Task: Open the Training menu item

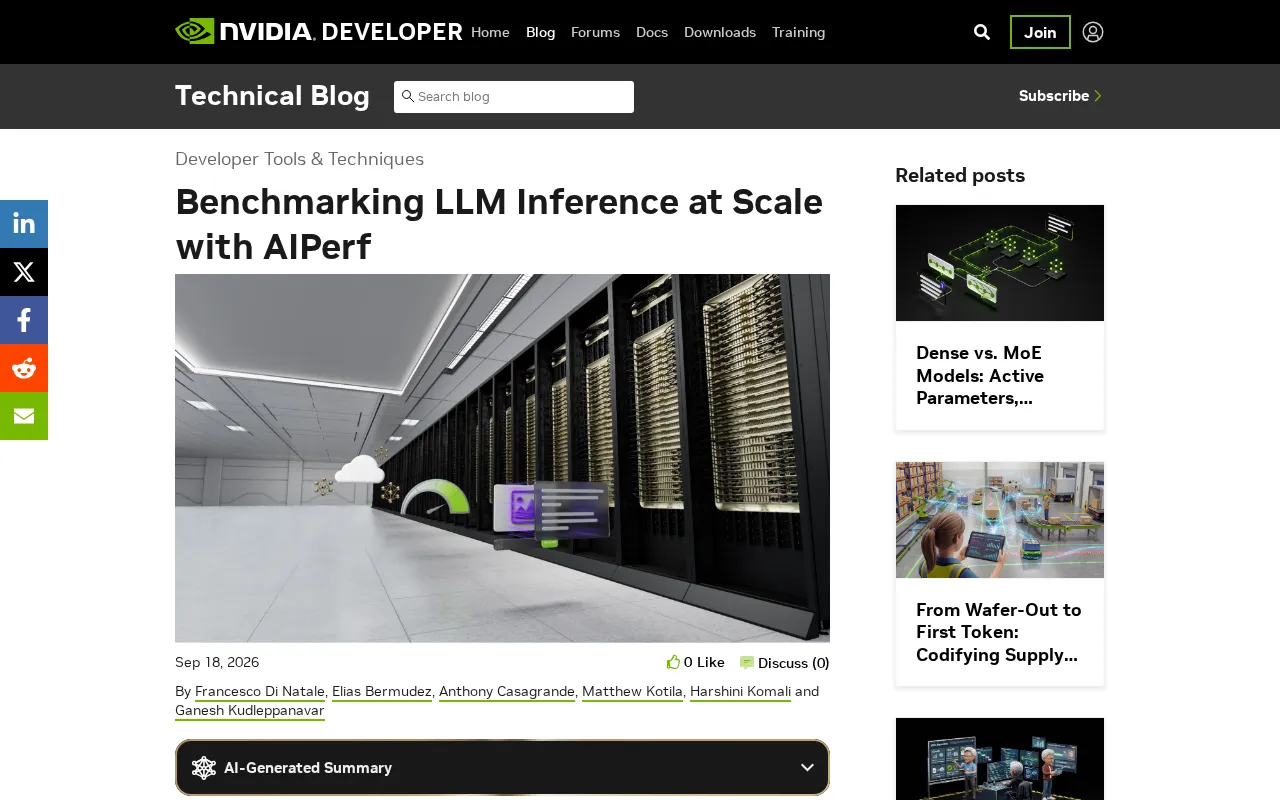Action: [798, 32]
